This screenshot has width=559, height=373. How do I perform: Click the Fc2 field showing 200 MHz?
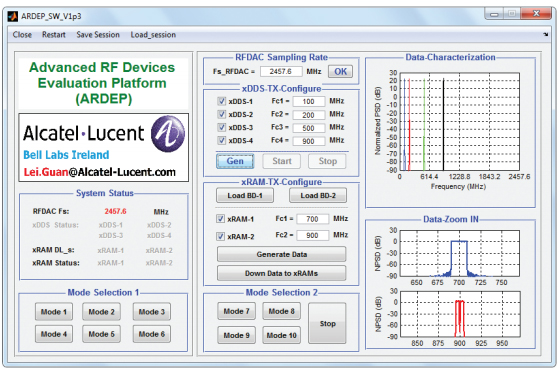click(309, 115)
